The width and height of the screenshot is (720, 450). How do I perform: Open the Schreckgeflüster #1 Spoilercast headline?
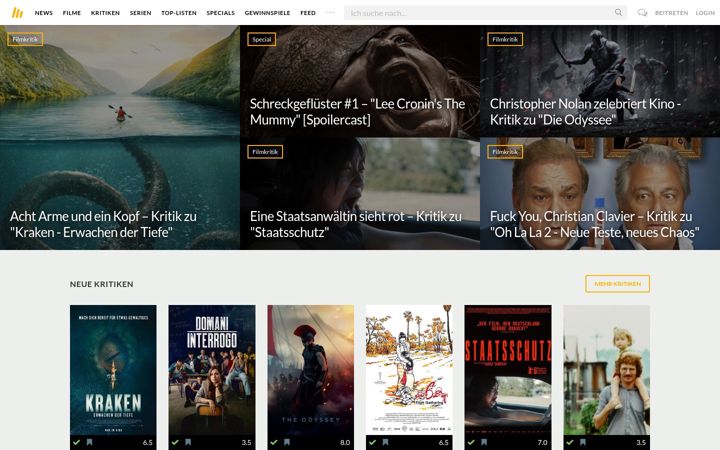click(x=357, y=112)
